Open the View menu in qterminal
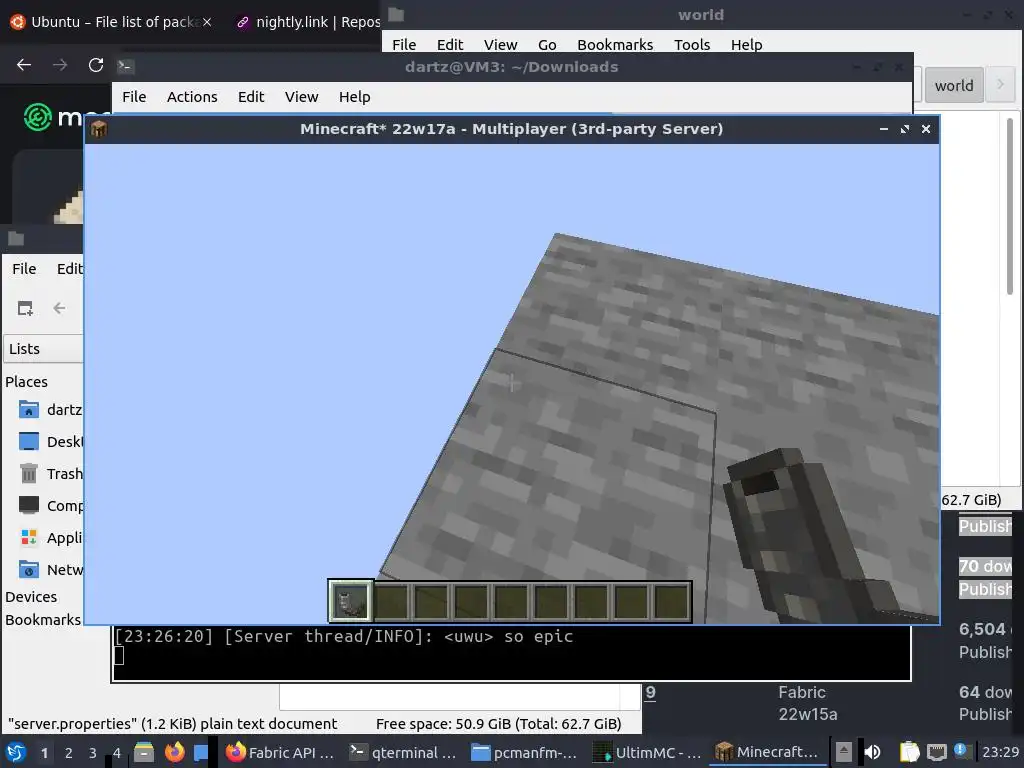This screenshot has width=1024, height=768. click(301, 97)
